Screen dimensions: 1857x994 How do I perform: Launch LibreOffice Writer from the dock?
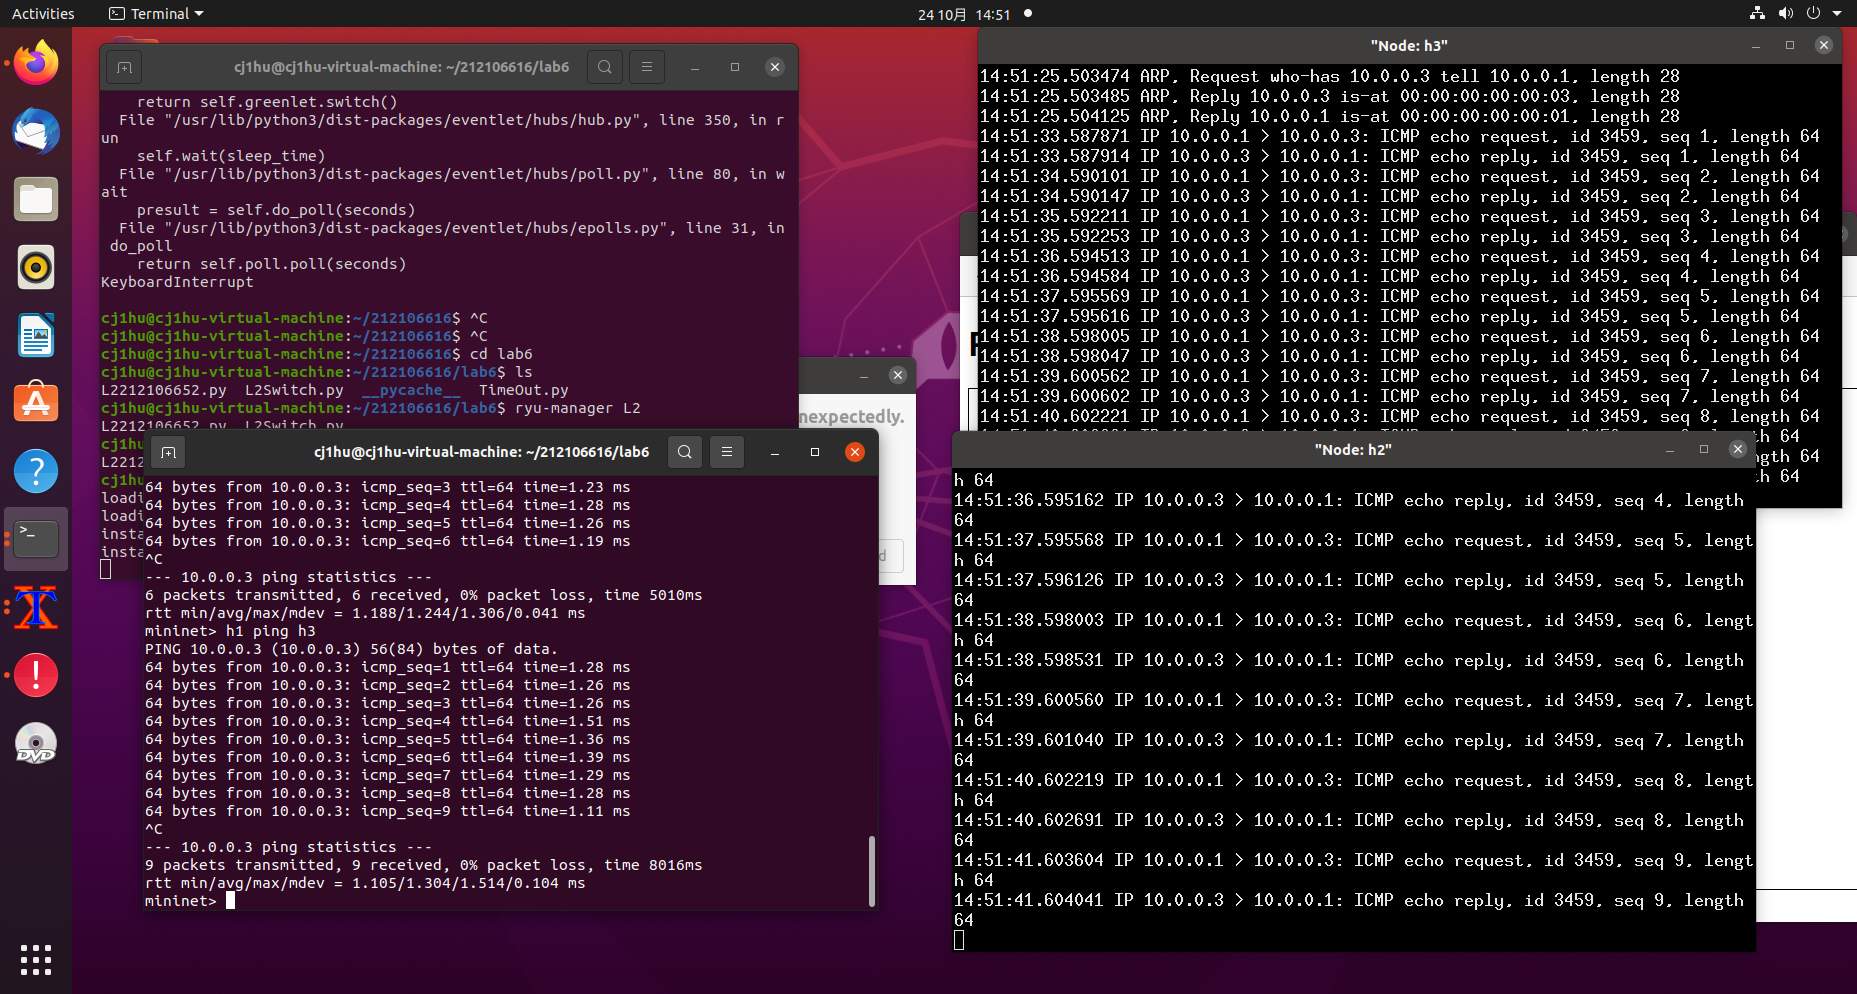coord(36,336)
